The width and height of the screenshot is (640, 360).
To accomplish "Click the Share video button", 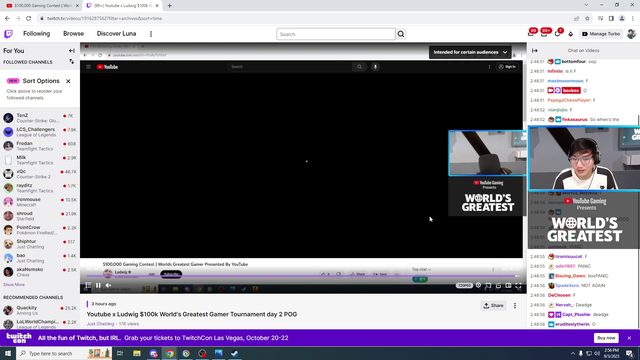I will 493,306.
